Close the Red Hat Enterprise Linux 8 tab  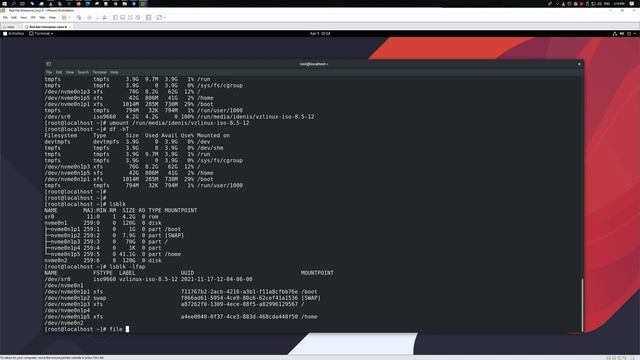[x=70, y=27]
